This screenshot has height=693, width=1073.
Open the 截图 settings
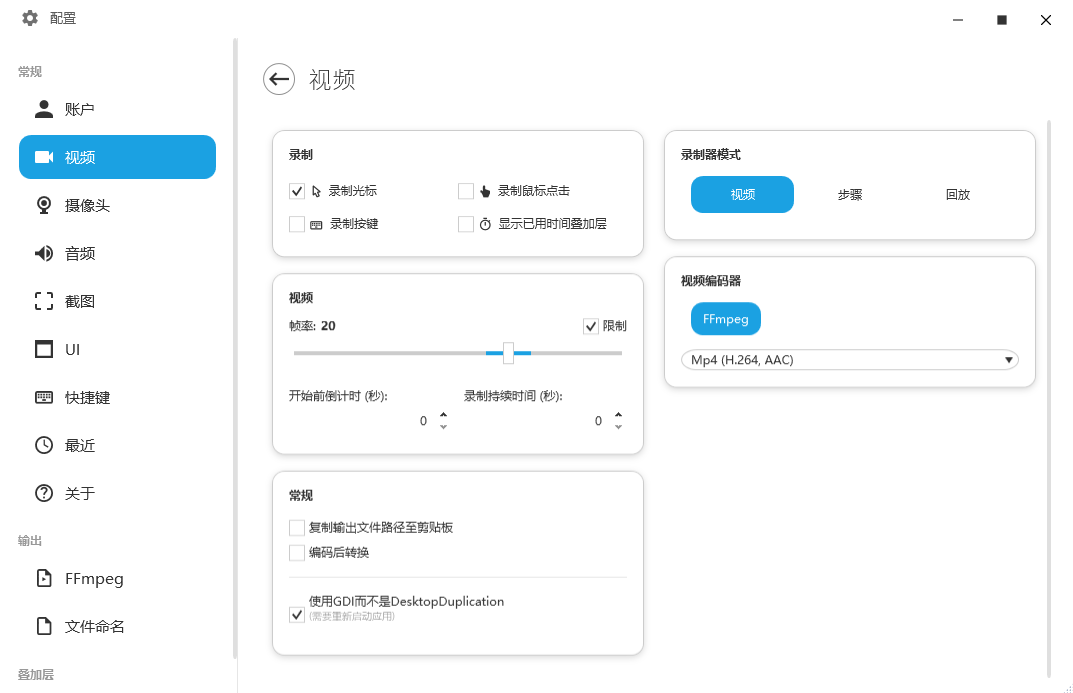click(x=80, y=301)
